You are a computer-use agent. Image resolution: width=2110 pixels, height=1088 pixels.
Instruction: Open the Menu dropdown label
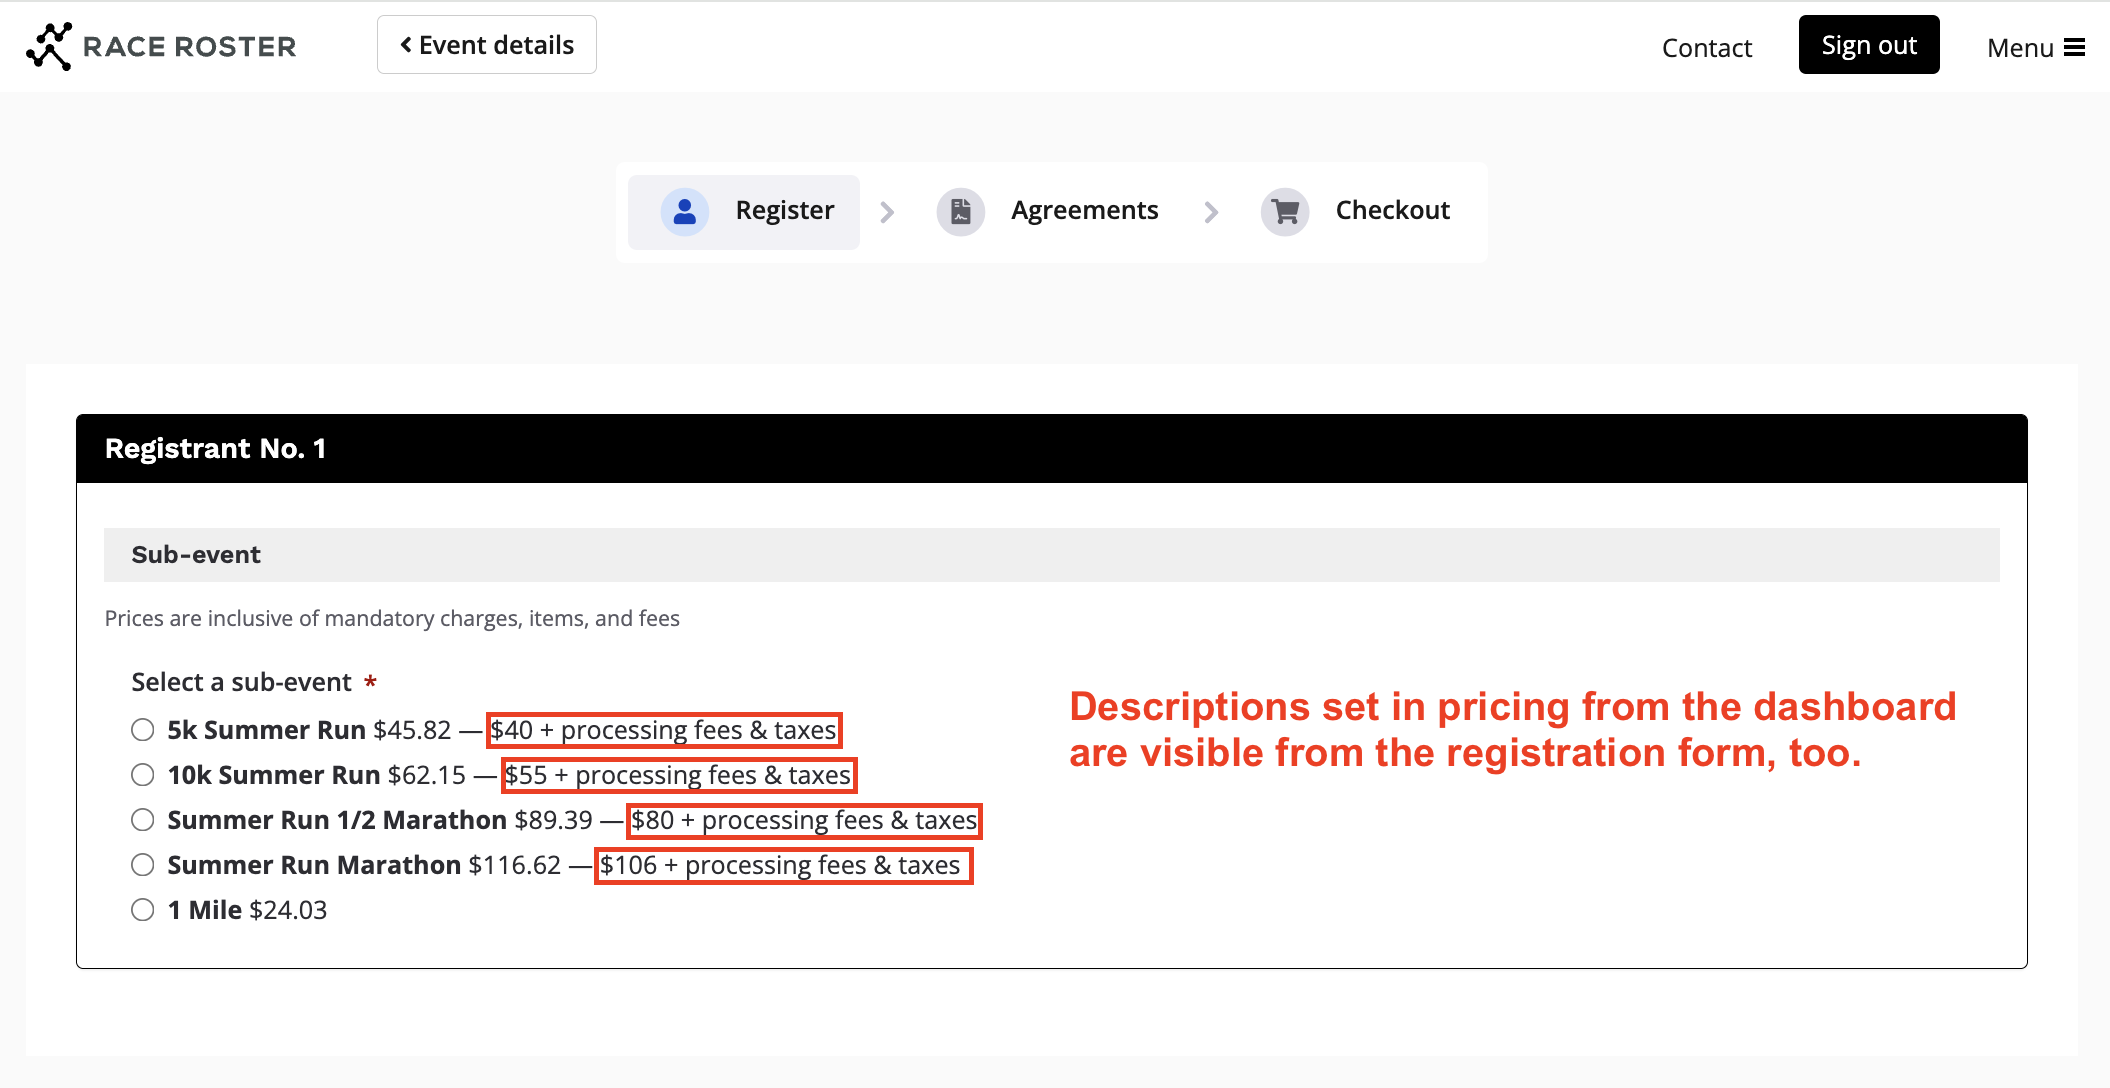[2019, 48]
